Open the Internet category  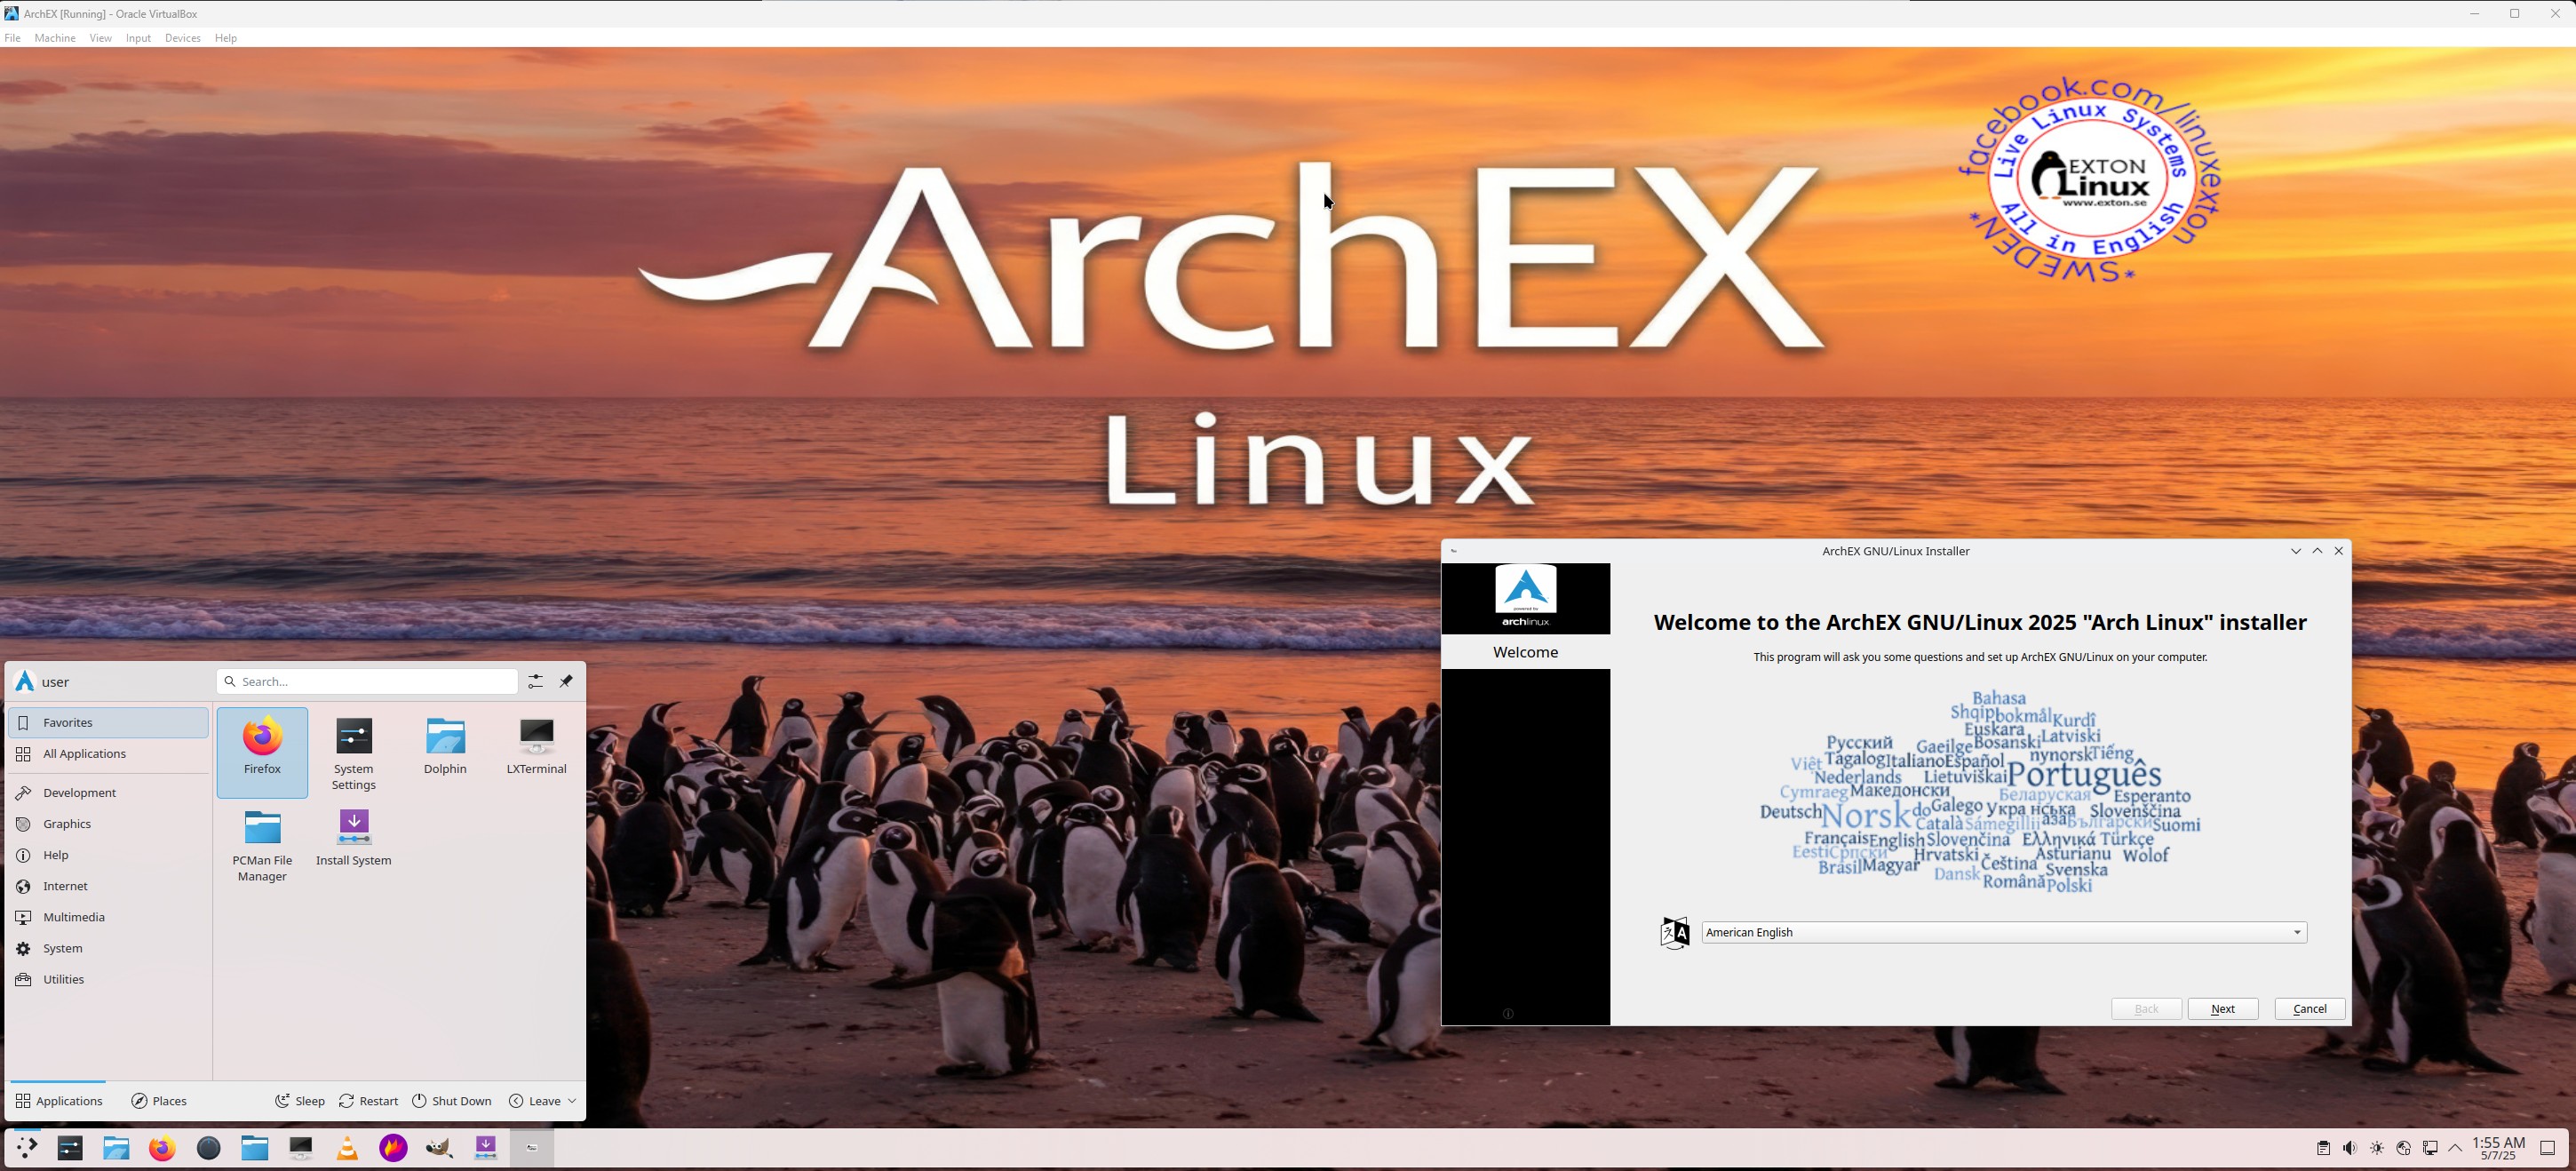[108, 885]
